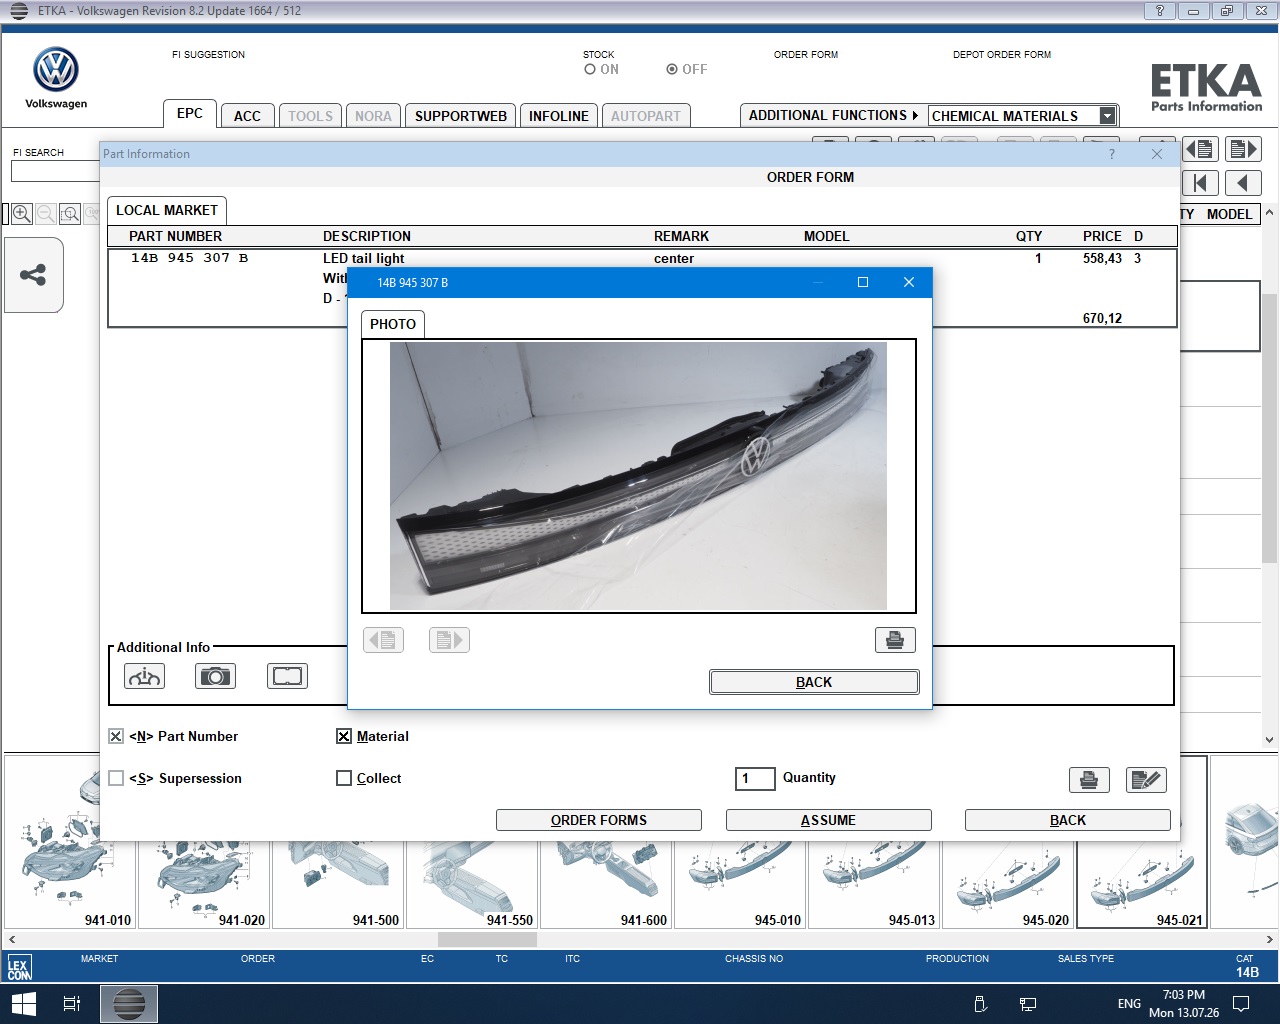Select the PHOTO tab
Image resolution: width=1280 pixels, height=1024 pixels.
pos(393,324)
